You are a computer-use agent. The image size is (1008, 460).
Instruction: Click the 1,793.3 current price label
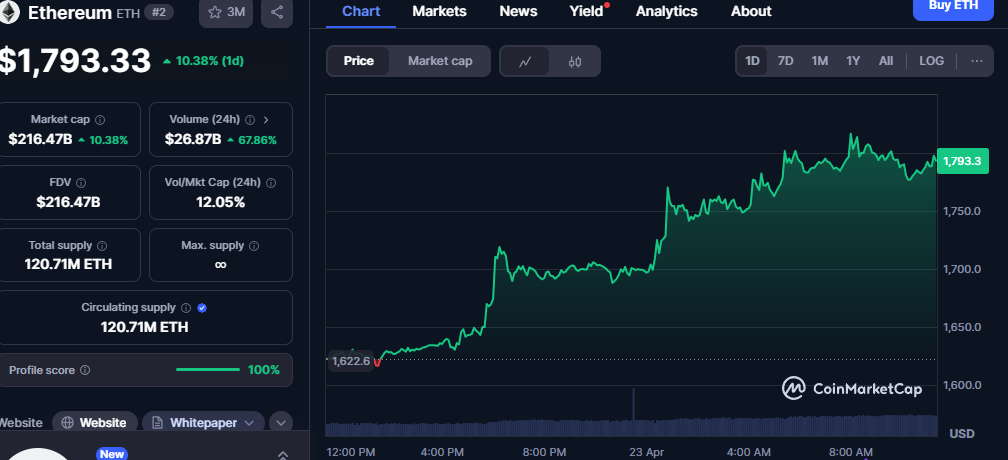[962, 161]
